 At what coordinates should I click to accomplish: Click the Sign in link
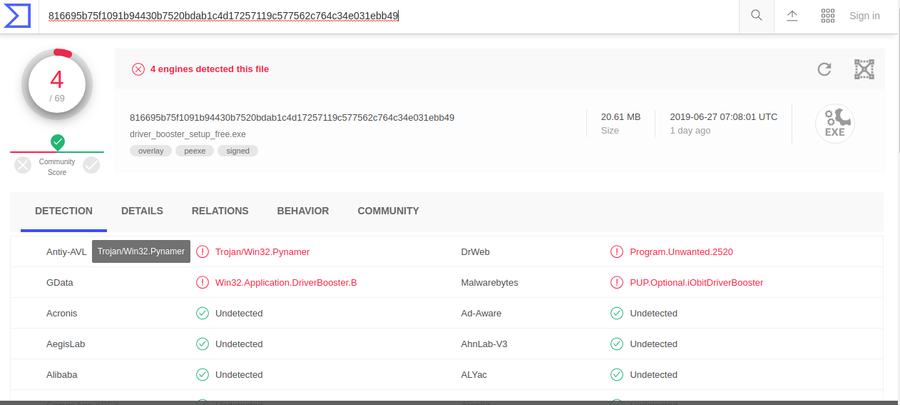click(x=864, y=16)
